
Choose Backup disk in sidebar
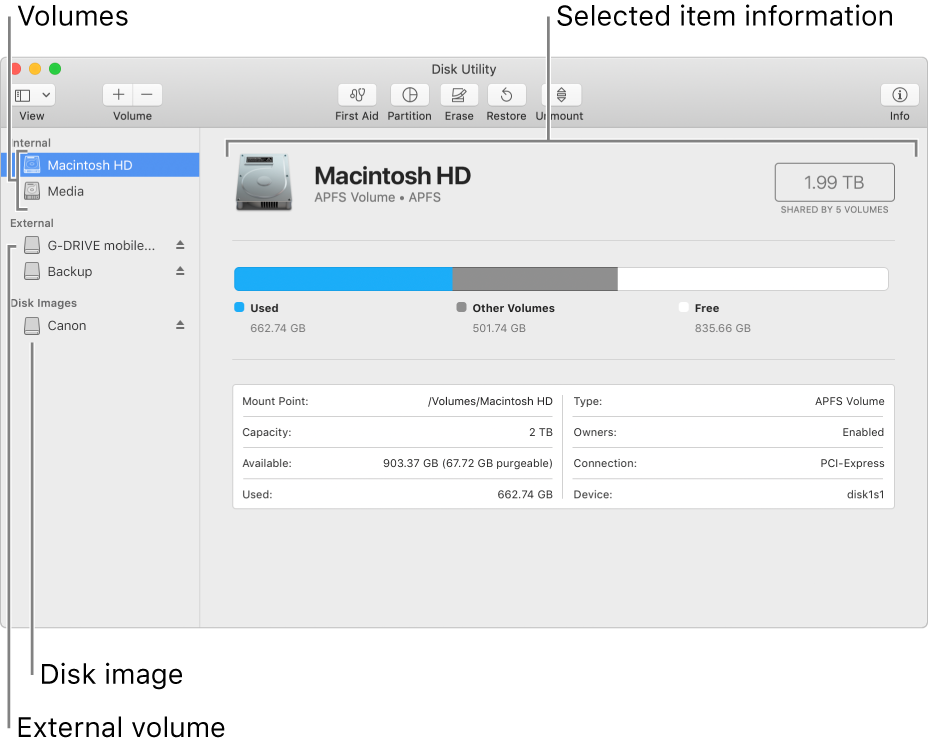[70, 271]
